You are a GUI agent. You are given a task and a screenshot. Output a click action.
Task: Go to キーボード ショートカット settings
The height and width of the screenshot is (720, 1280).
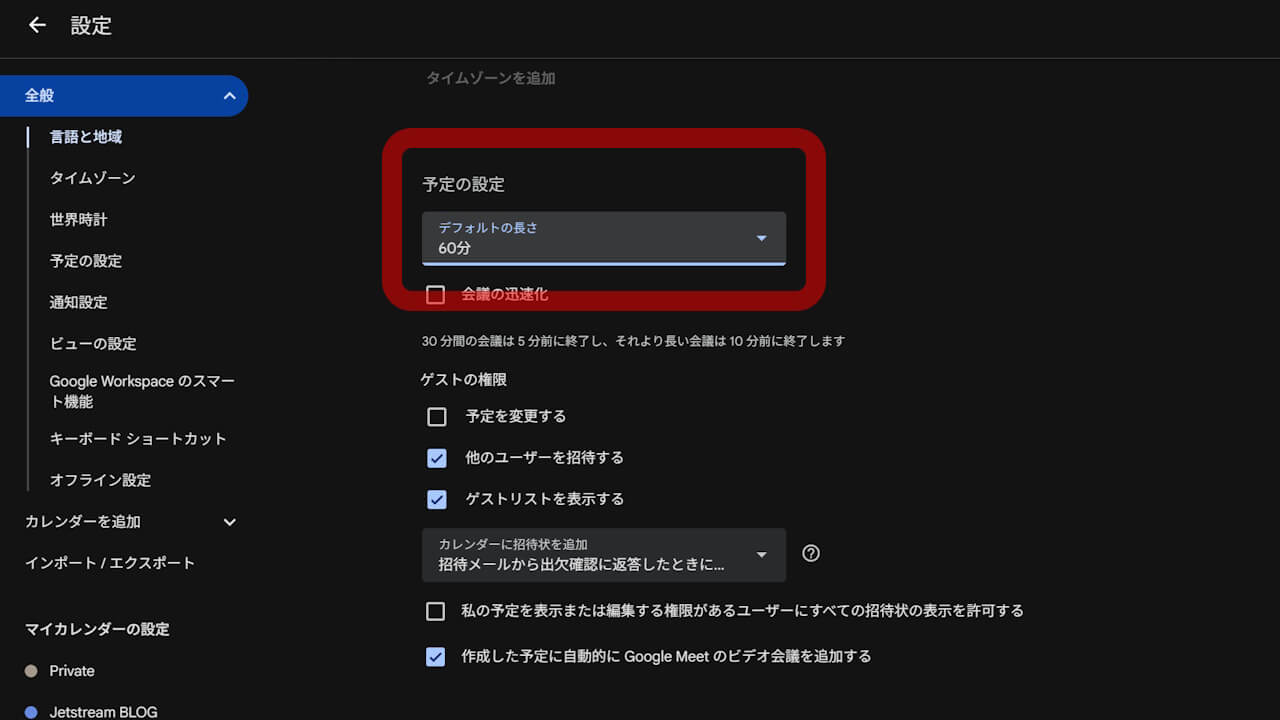point(138,438)
